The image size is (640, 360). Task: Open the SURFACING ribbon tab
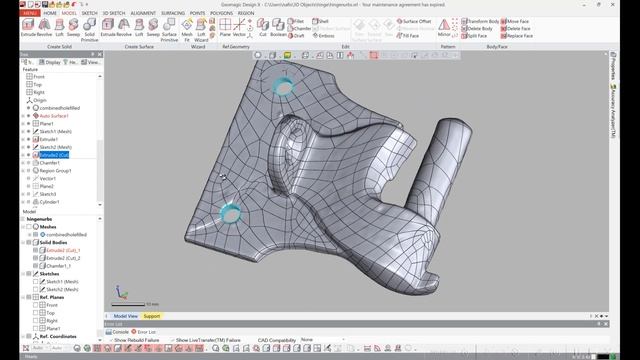[x=173, y=13]
